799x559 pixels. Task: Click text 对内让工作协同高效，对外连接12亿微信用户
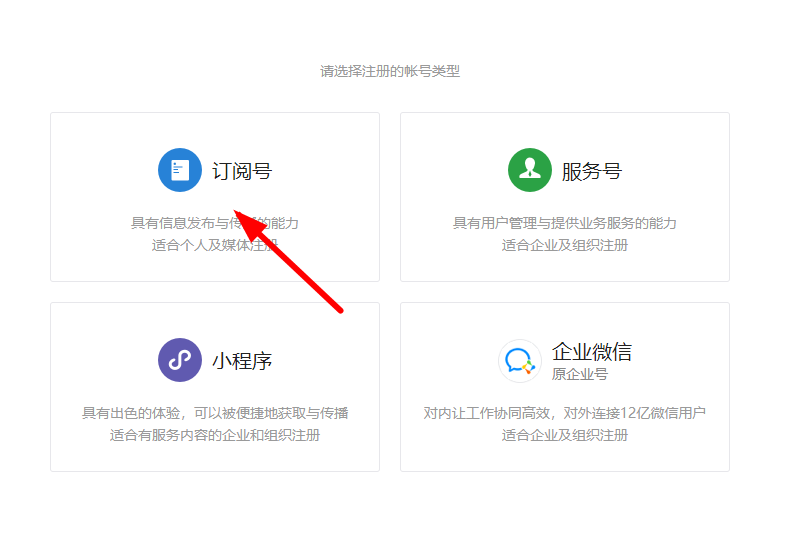point(565,413)
